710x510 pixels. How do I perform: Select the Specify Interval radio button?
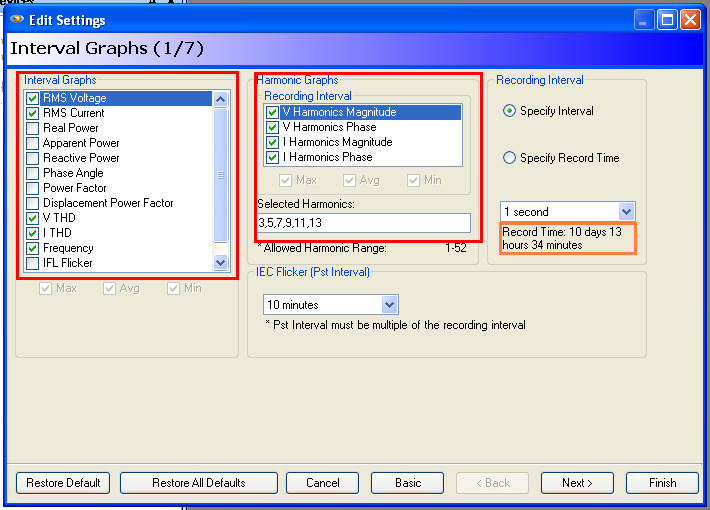coord(509,111)
